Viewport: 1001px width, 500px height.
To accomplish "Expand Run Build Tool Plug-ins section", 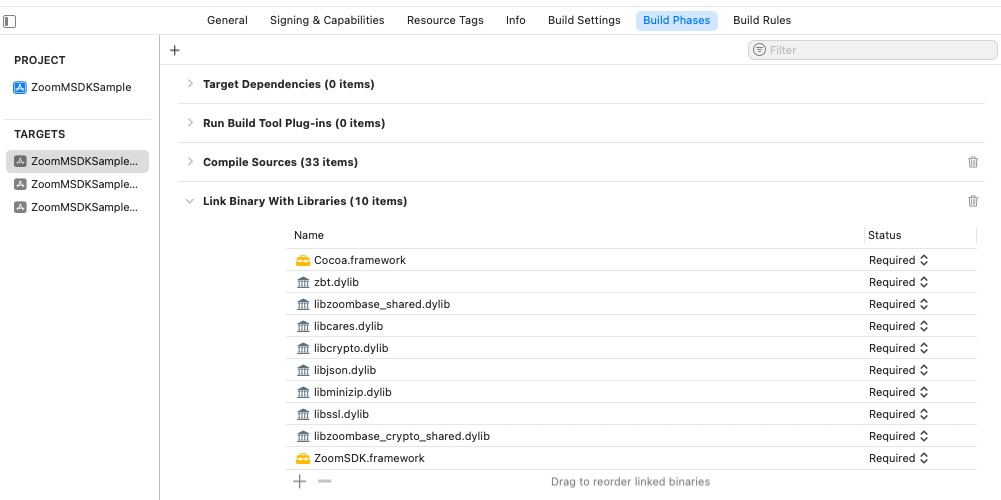I will 190,123.
